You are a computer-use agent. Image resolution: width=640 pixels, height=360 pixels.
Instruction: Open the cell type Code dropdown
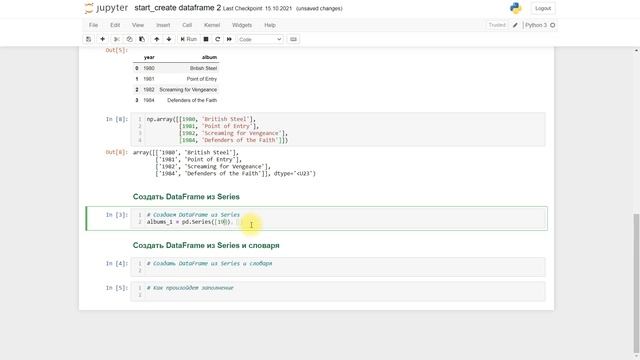[260, 39]
